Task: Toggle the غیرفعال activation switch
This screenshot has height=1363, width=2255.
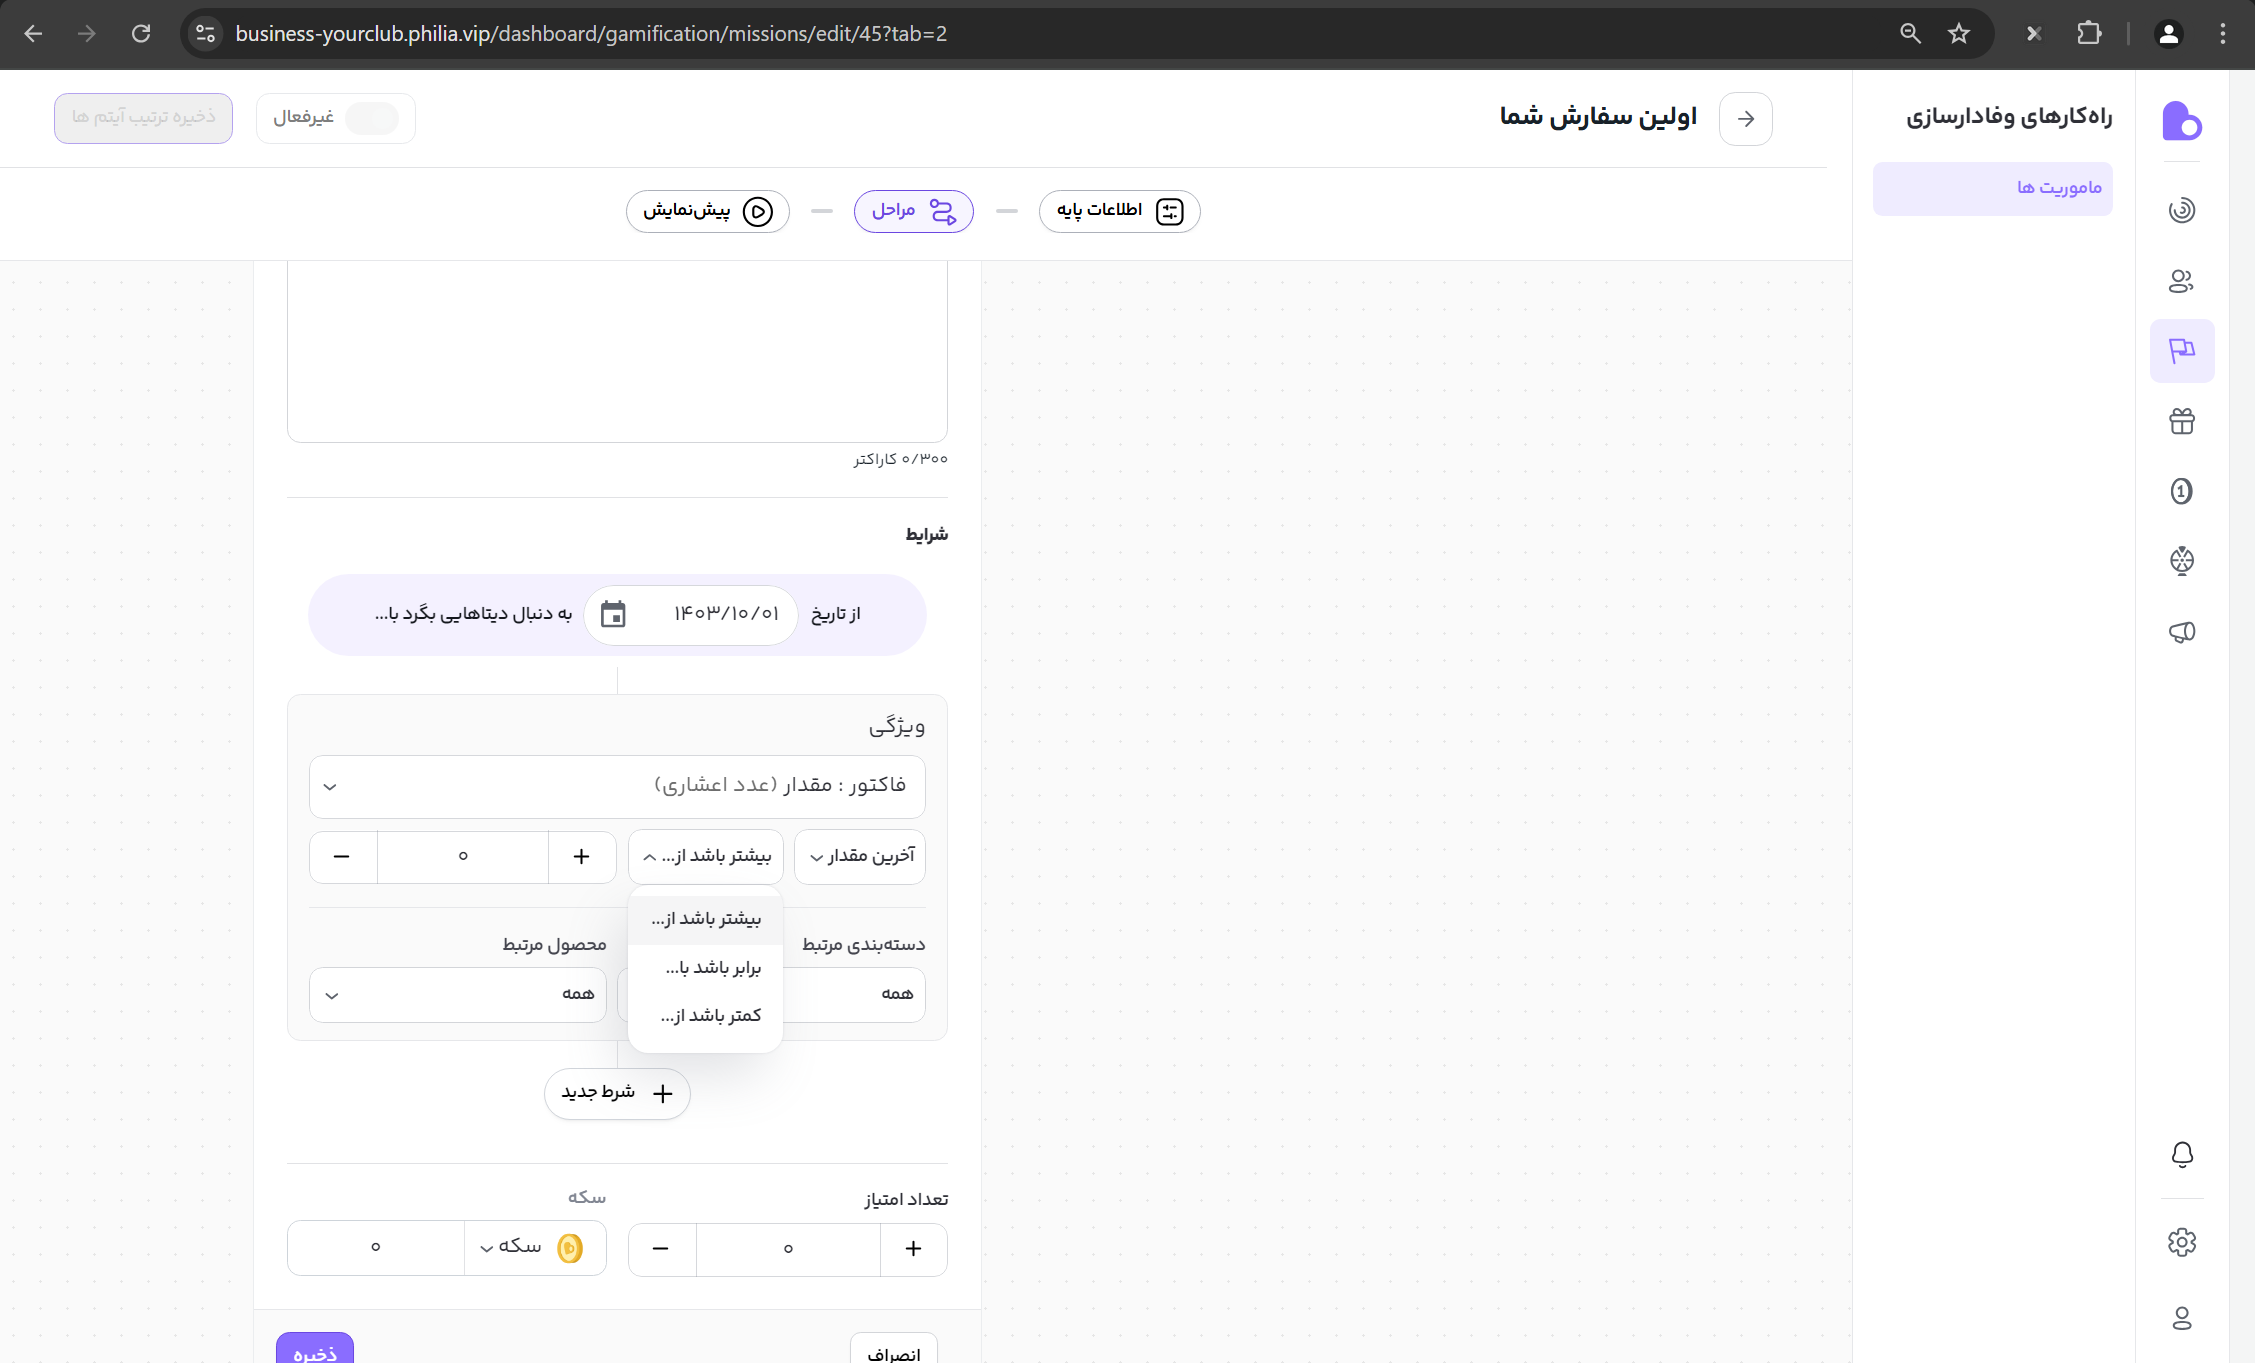Action: pos(371,118)
